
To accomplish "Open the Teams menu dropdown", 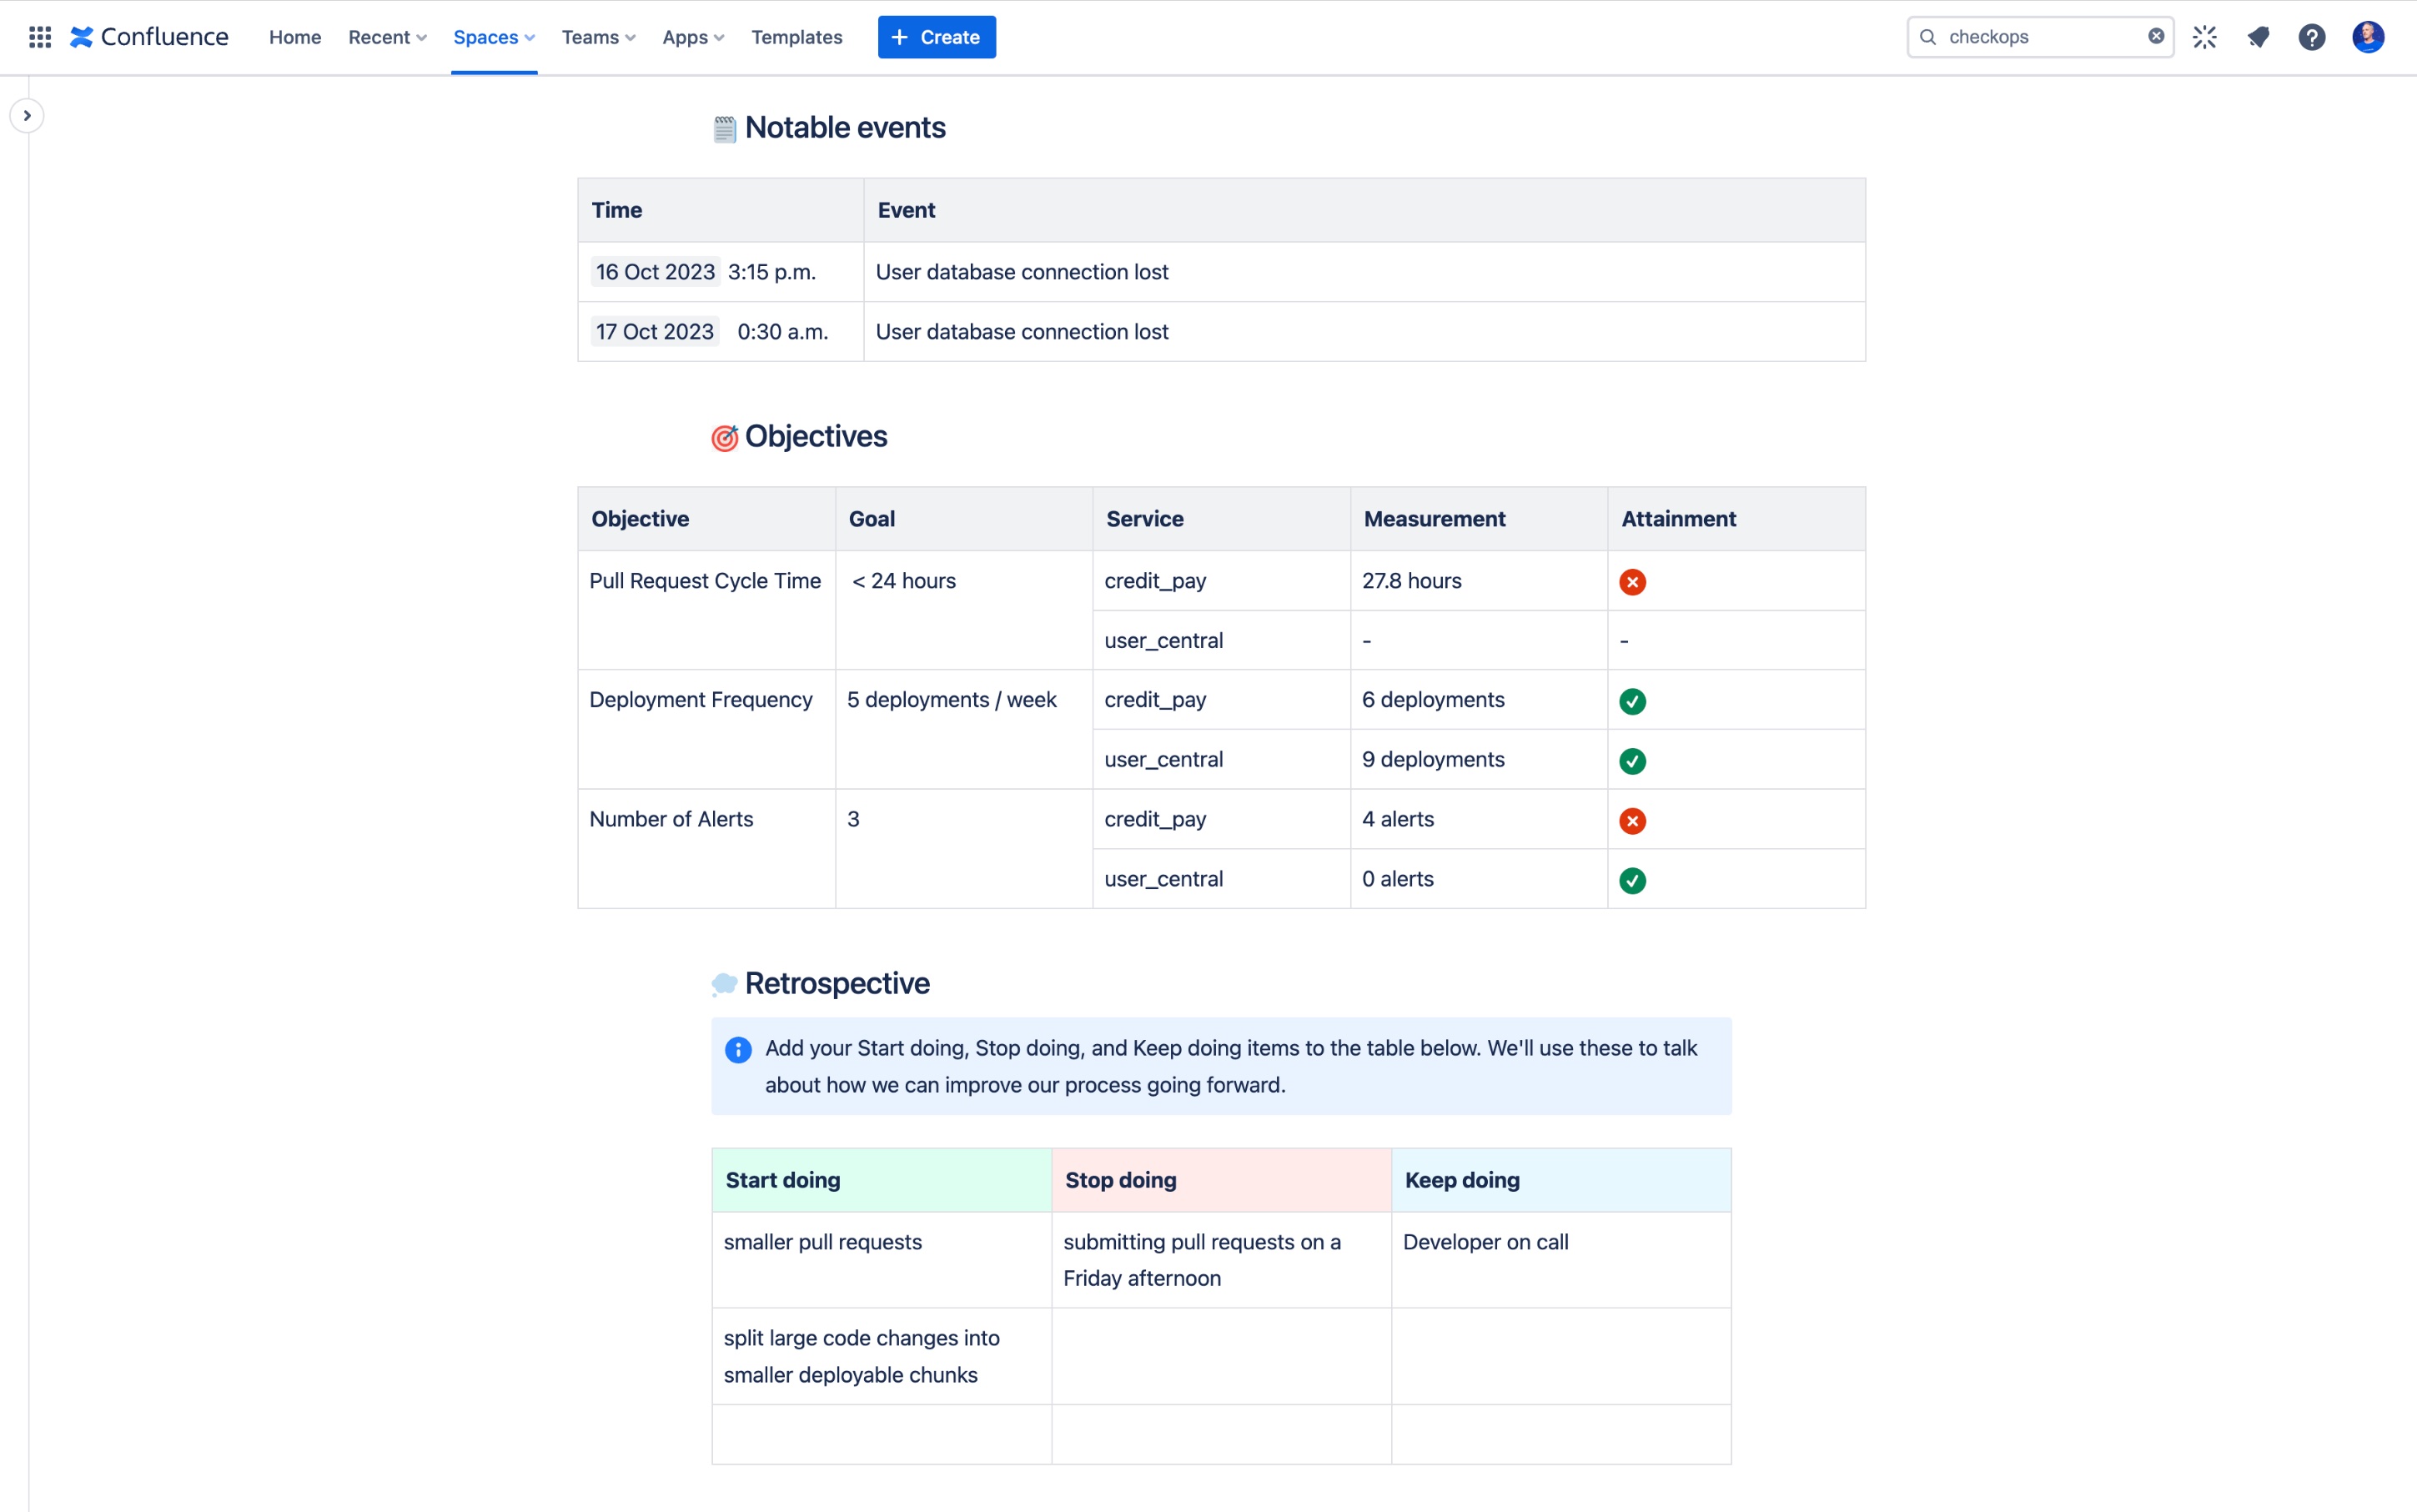I will 597,37.
